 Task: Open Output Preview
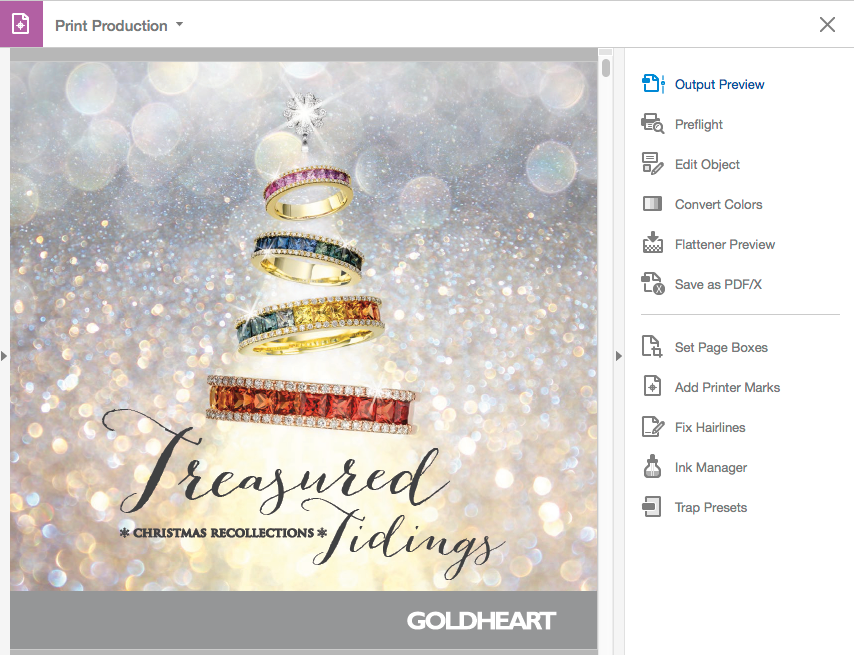719,84
